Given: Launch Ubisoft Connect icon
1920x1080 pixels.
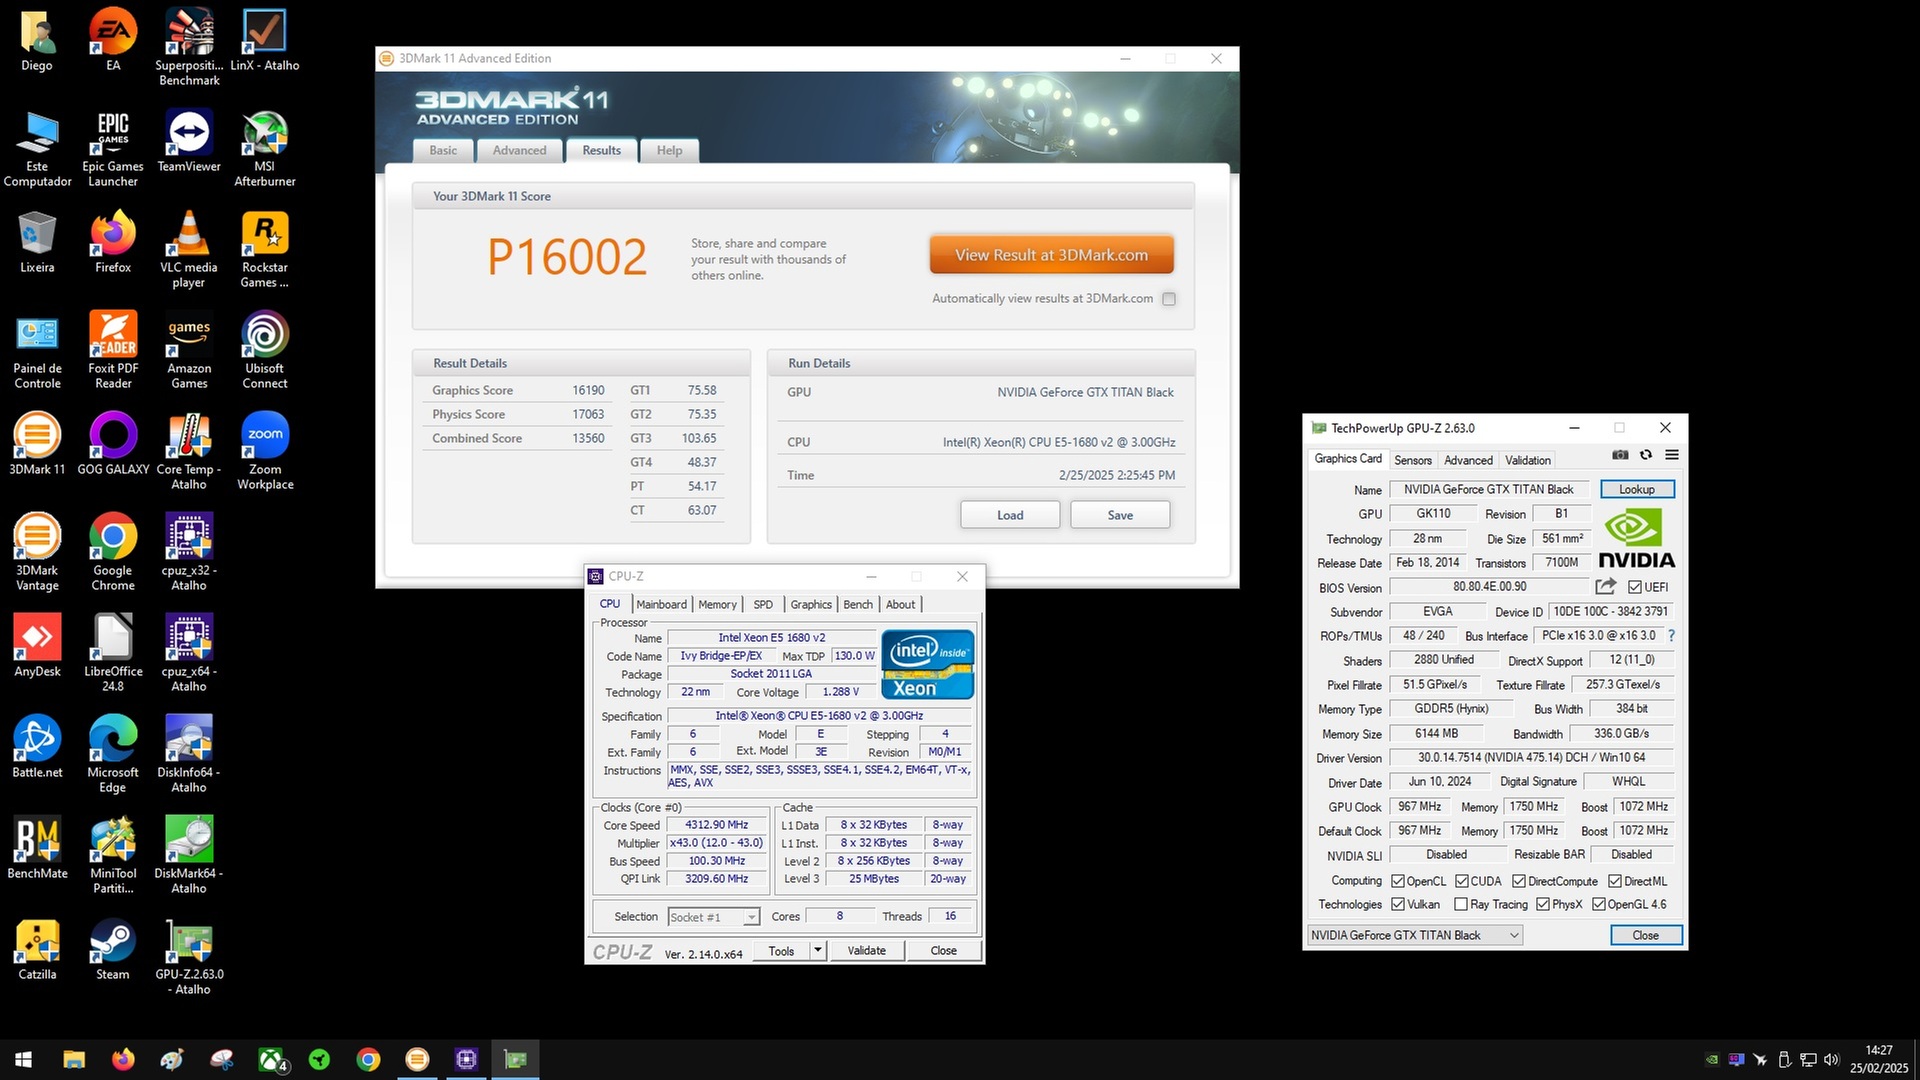Looking at the screenshot, I should tap(265, 350).
